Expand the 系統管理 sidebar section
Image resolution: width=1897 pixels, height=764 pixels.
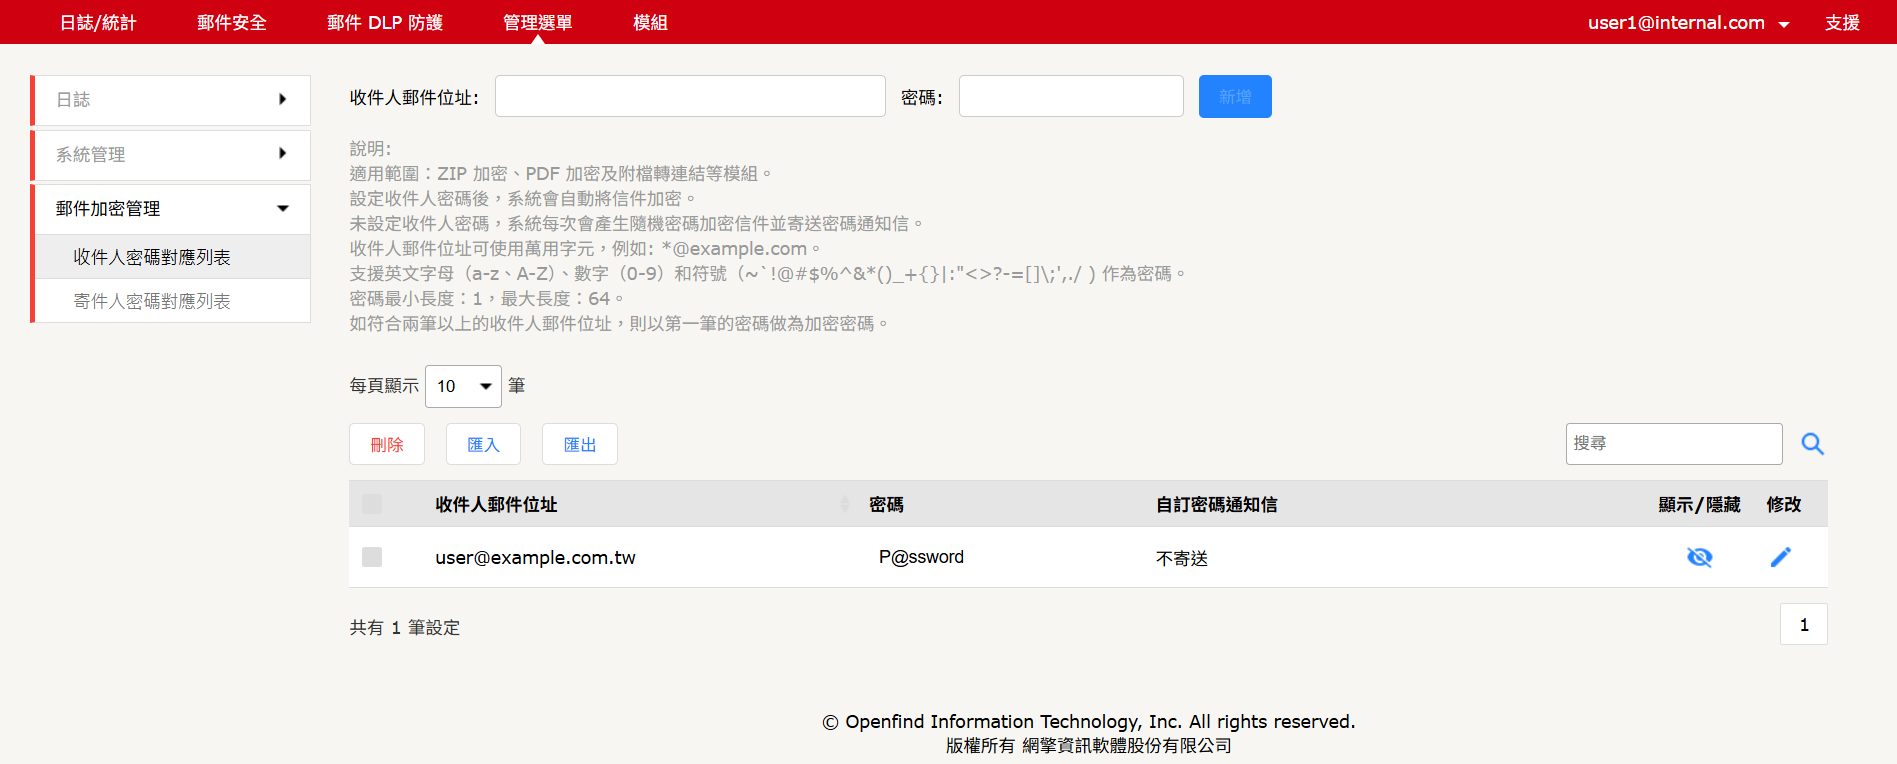click(172, 155)
